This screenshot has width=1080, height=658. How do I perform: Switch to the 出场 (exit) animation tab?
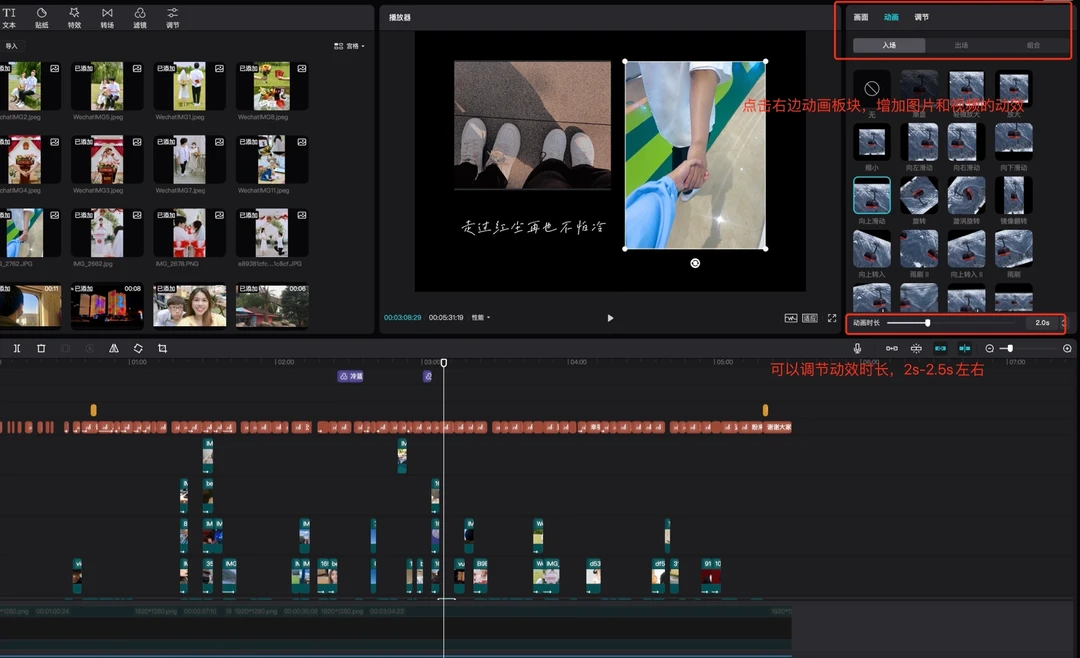pos(961,45)
